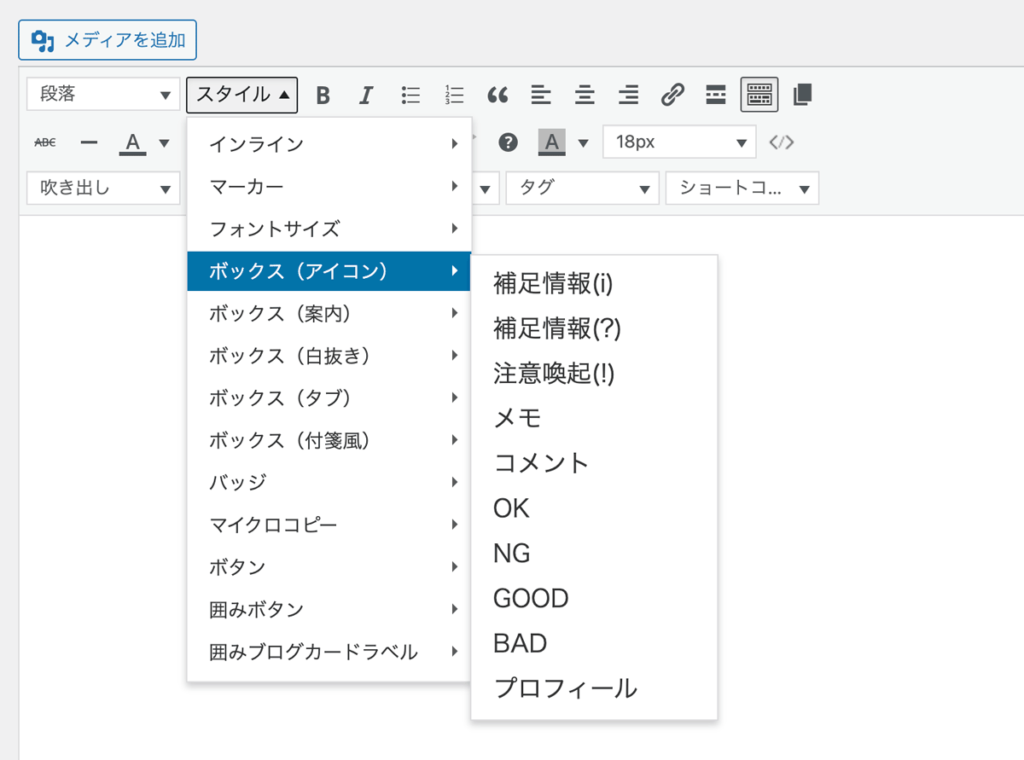The image size is (1024, 760).
Task: Open the 囲みボタン submenu
Action: pyautogui.click(x=329, y=609)
